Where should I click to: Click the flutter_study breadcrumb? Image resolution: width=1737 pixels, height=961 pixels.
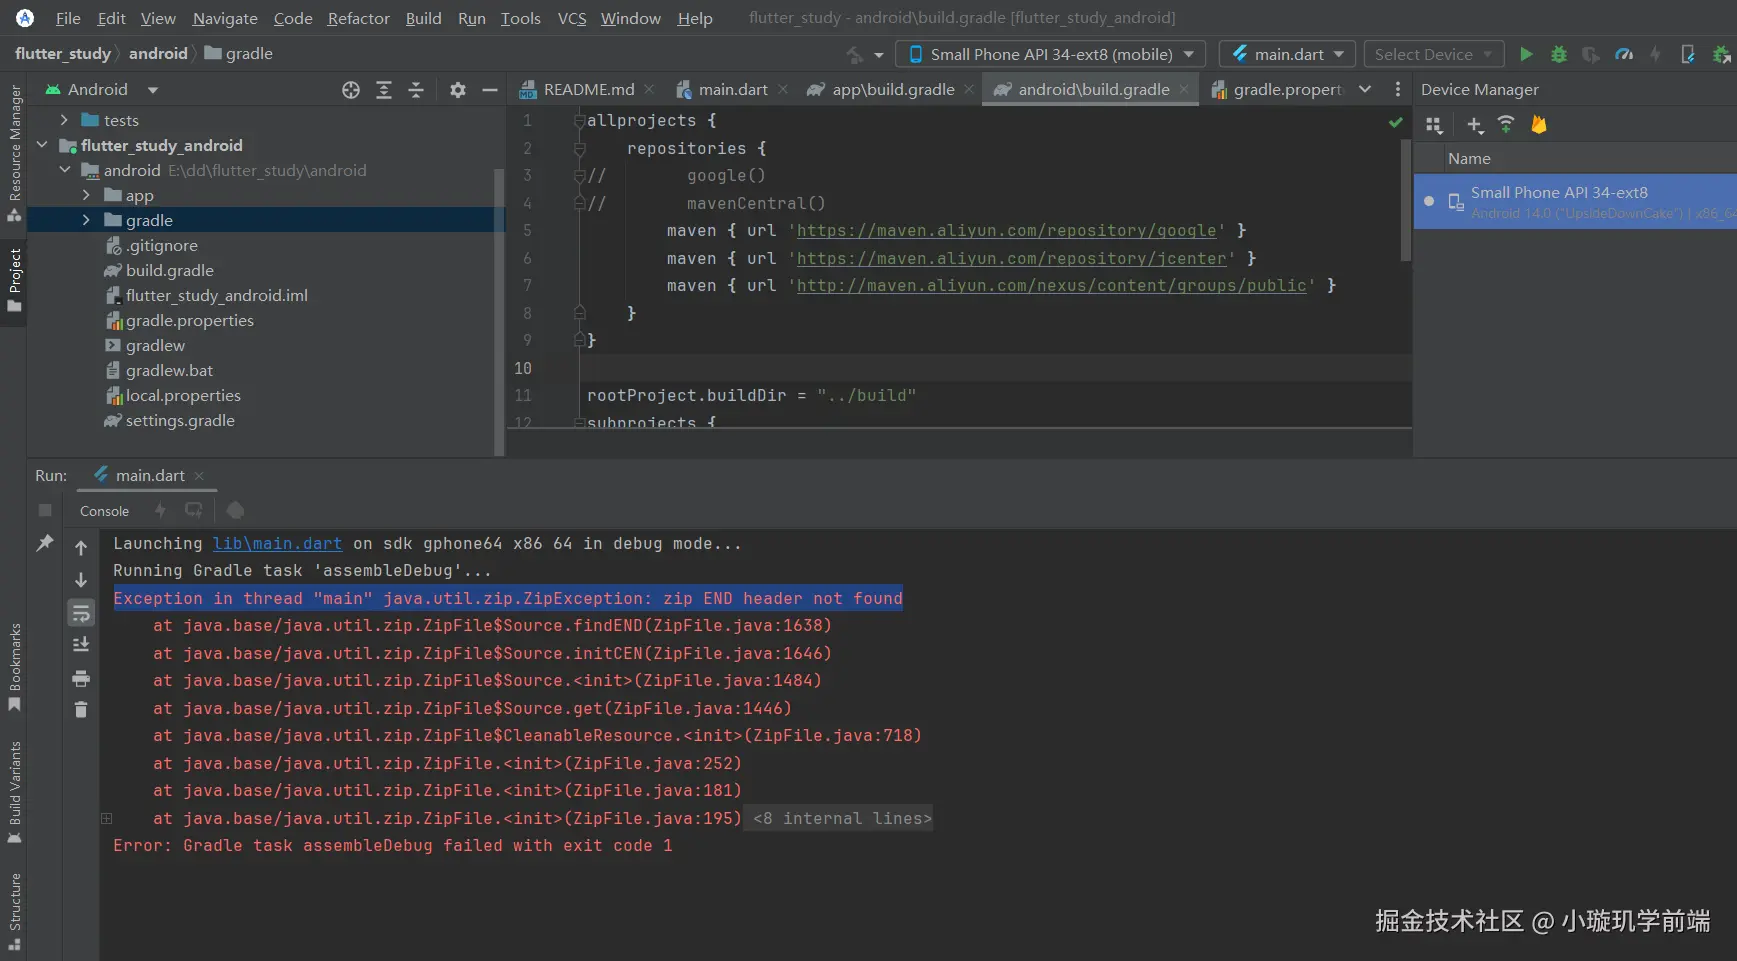click(x=63, y=54)
